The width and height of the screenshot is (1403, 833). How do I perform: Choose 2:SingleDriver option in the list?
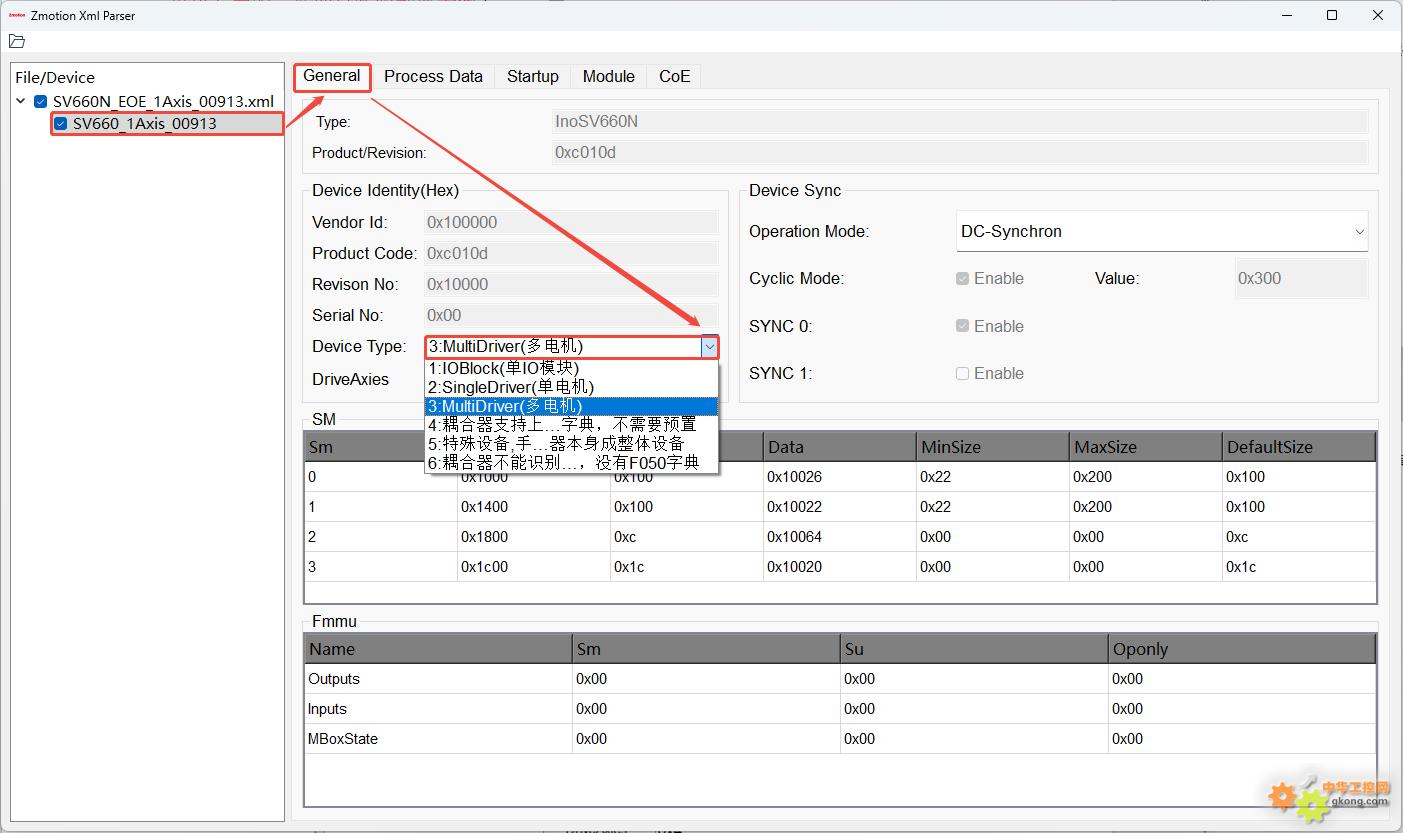click(511, 387)
